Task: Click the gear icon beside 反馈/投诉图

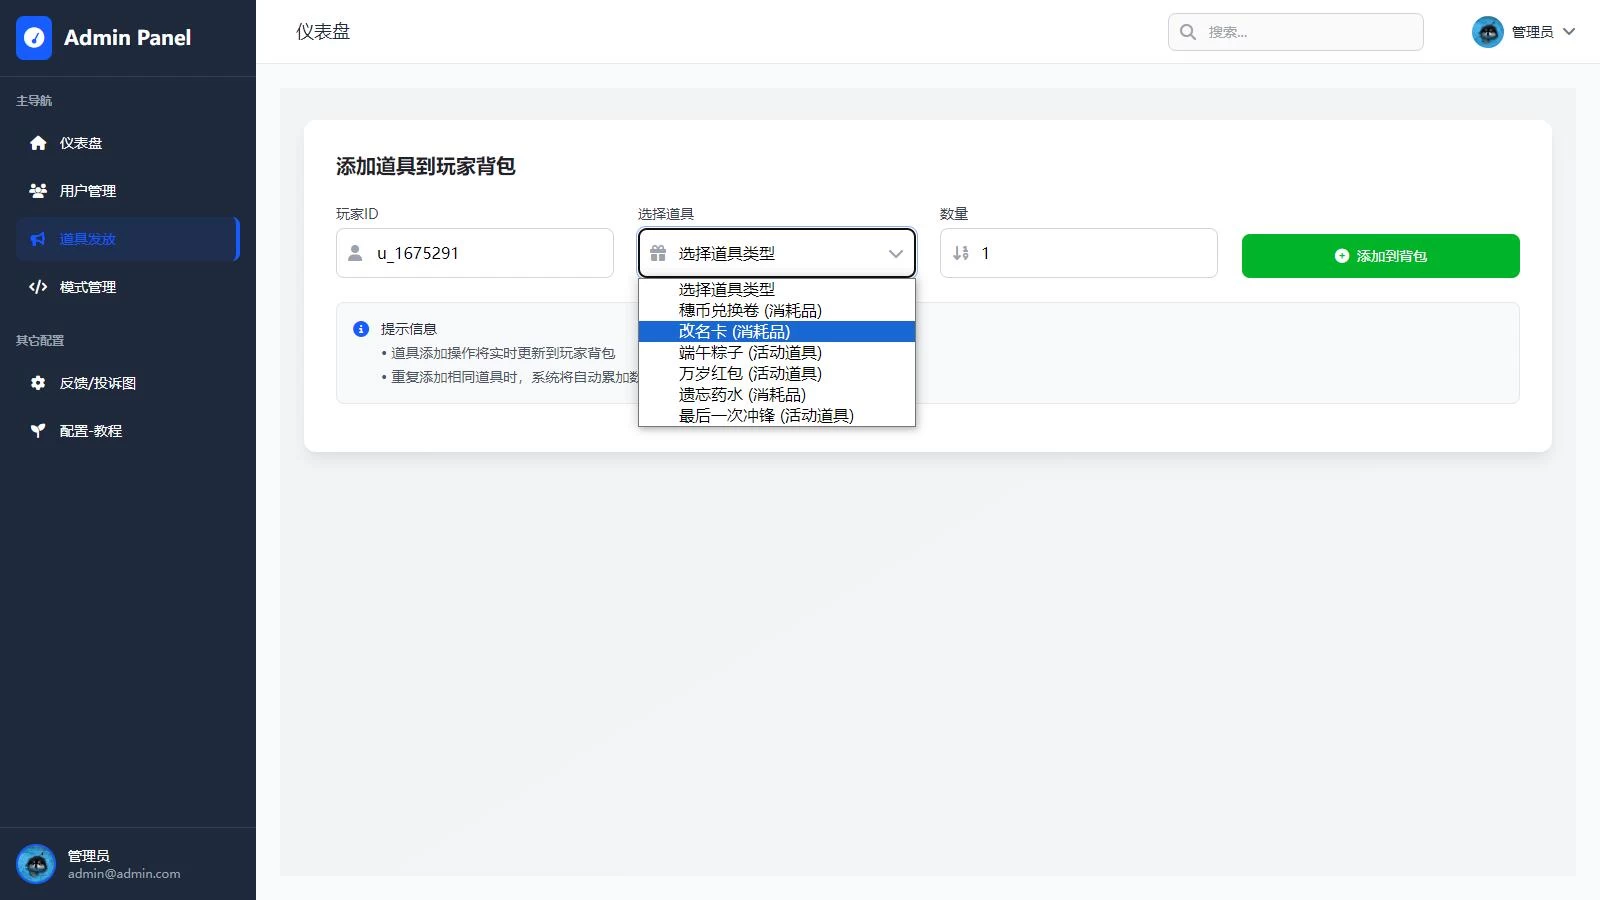Action: pyautogui.click(x=38, y=383)
